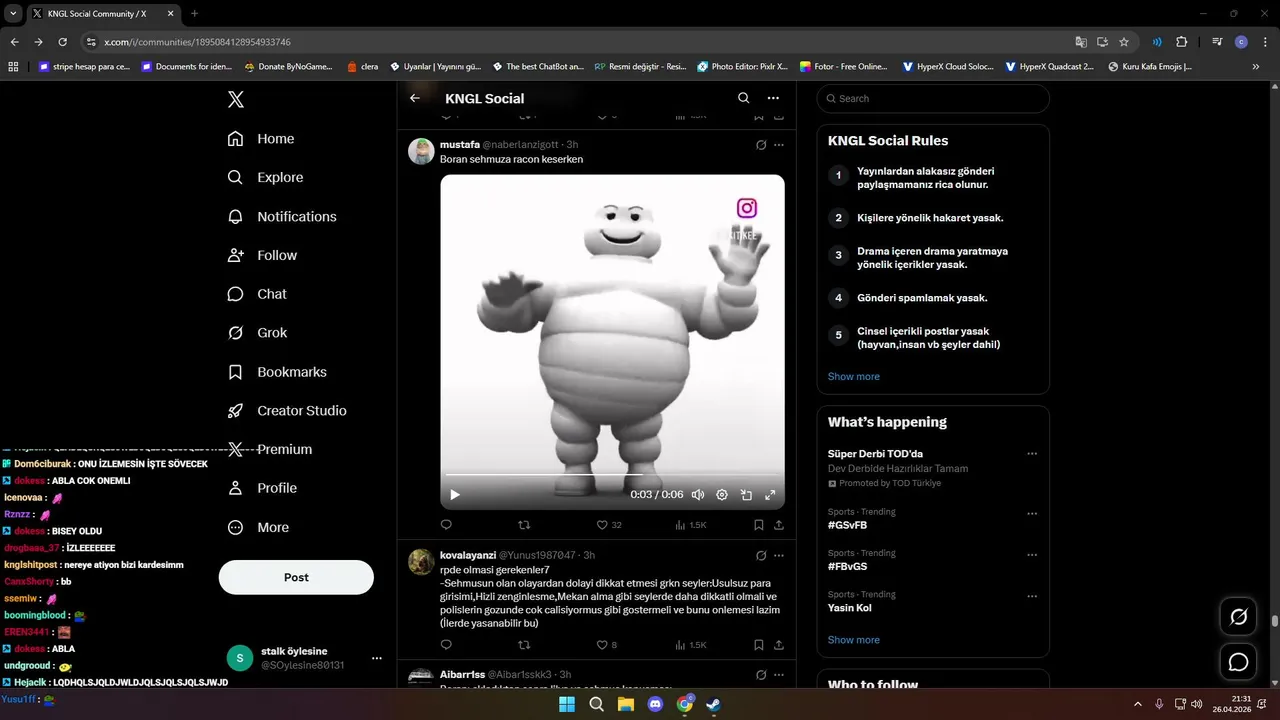Open Home in X sidebar

coord(261,139)
